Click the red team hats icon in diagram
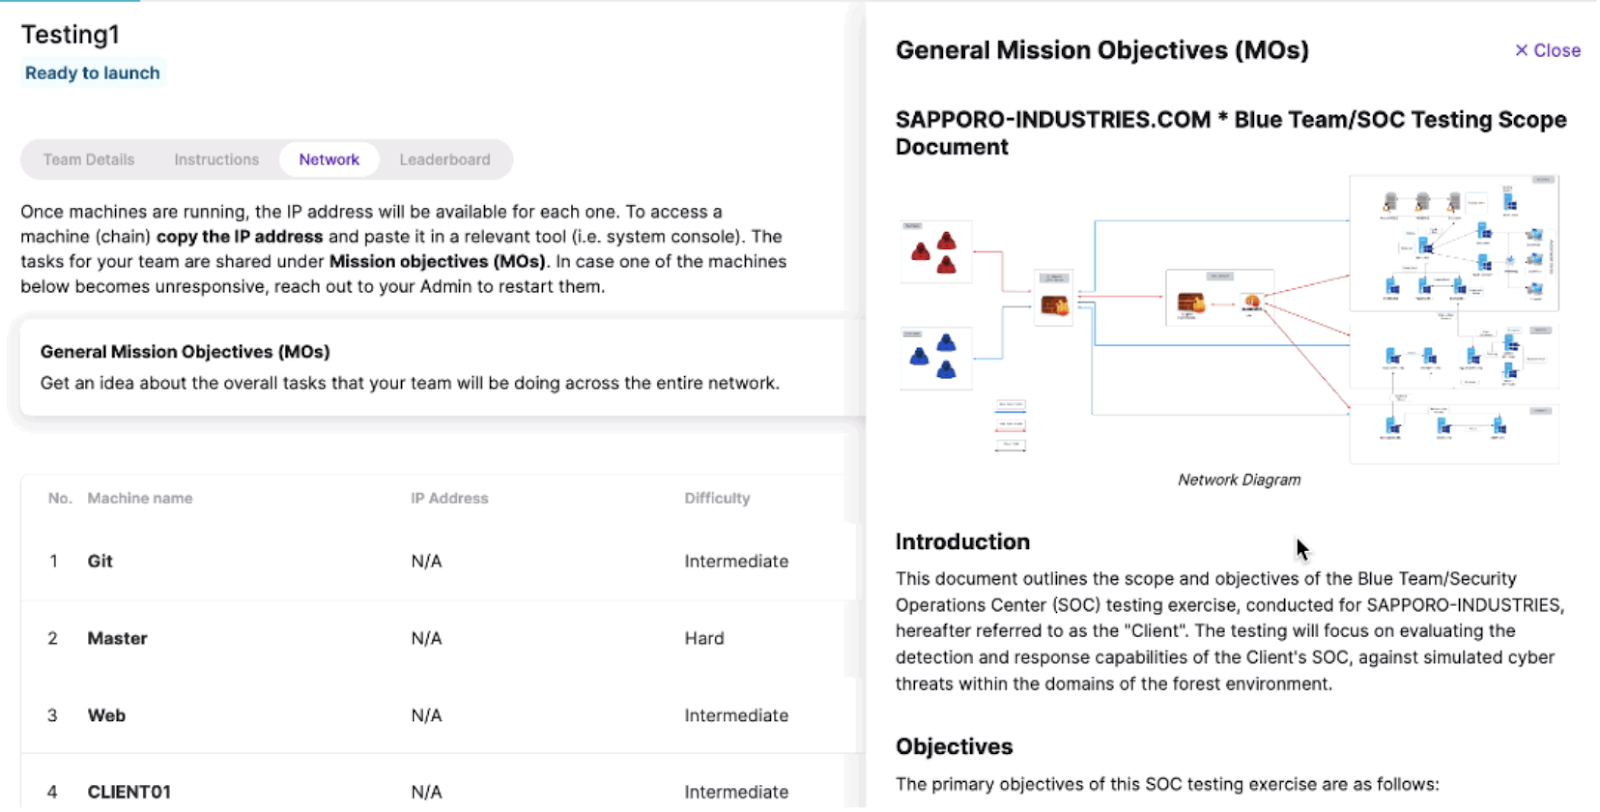 click(x=935, y=252)
